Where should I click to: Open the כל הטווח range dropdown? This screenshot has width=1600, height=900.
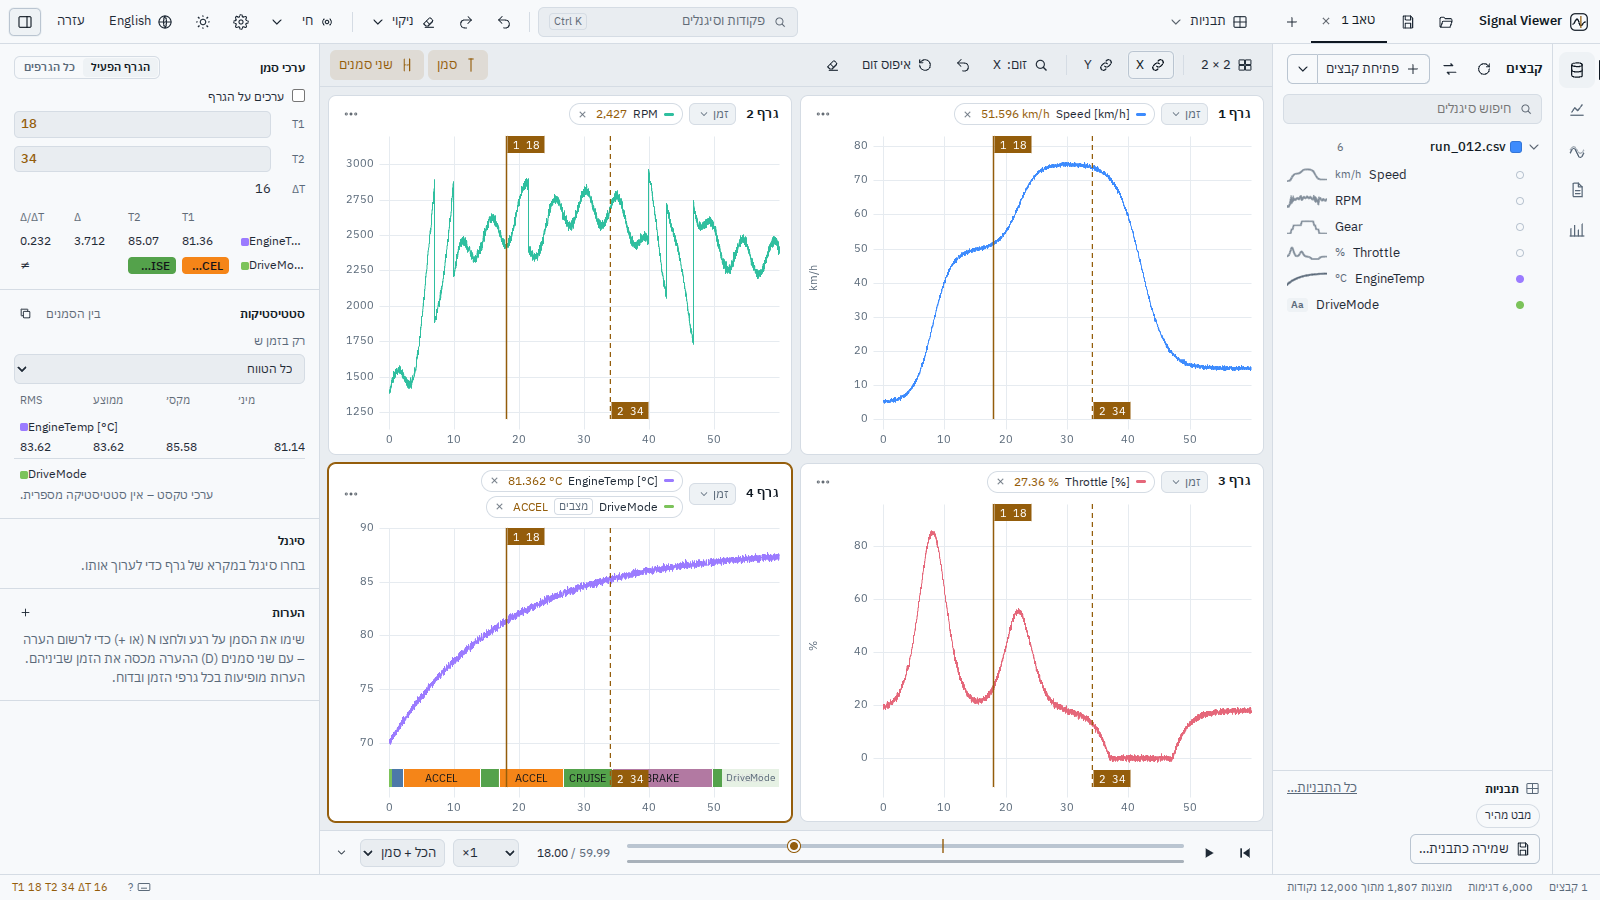point(160,369)
